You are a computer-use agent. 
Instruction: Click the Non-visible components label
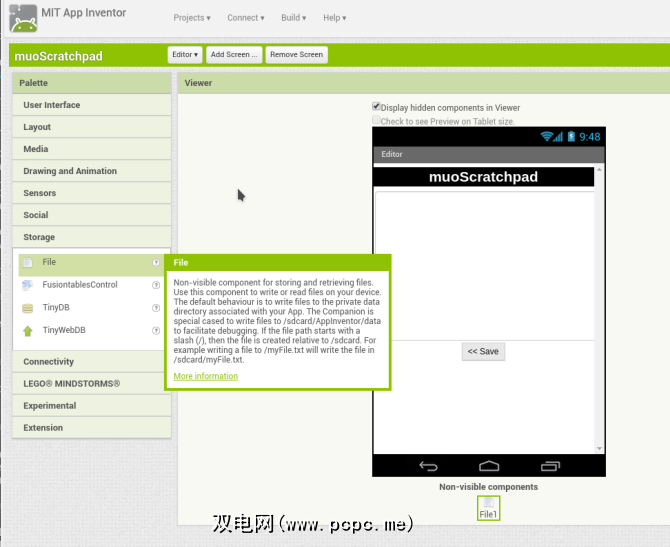(x=488, y=487)
